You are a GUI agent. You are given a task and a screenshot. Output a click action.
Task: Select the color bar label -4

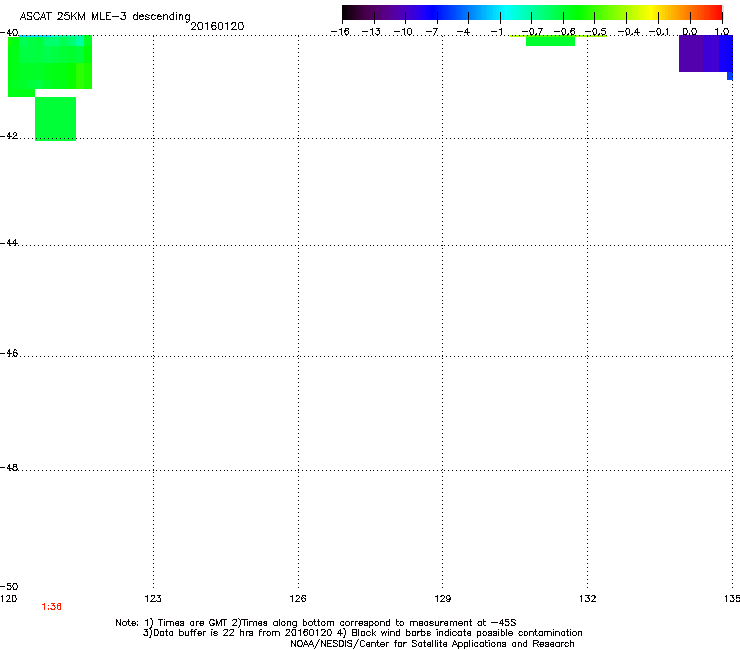(463, 32)
